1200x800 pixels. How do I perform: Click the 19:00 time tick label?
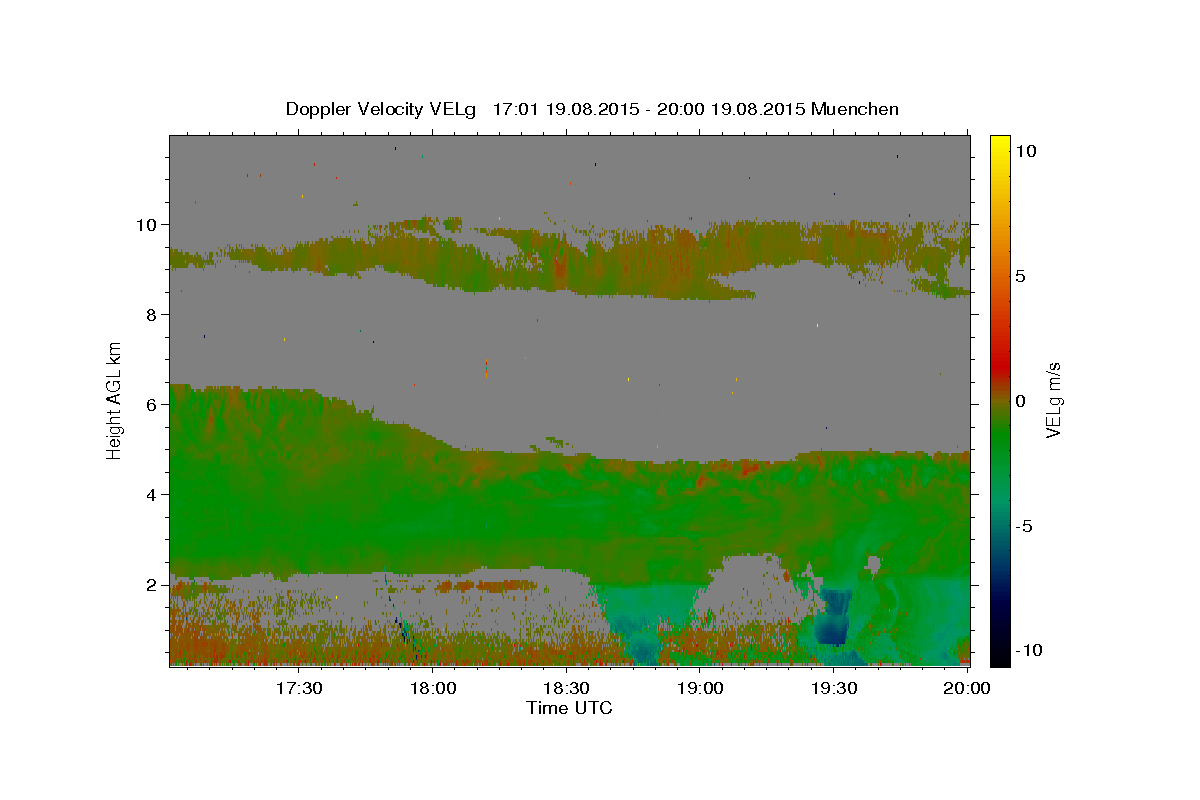tap(700, 688)
